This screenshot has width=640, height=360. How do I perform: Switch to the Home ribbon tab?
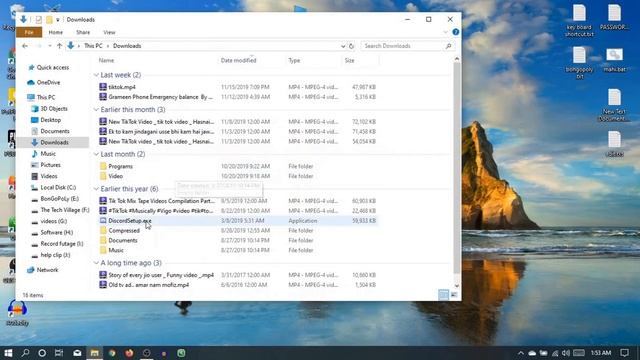pos(56,32)
